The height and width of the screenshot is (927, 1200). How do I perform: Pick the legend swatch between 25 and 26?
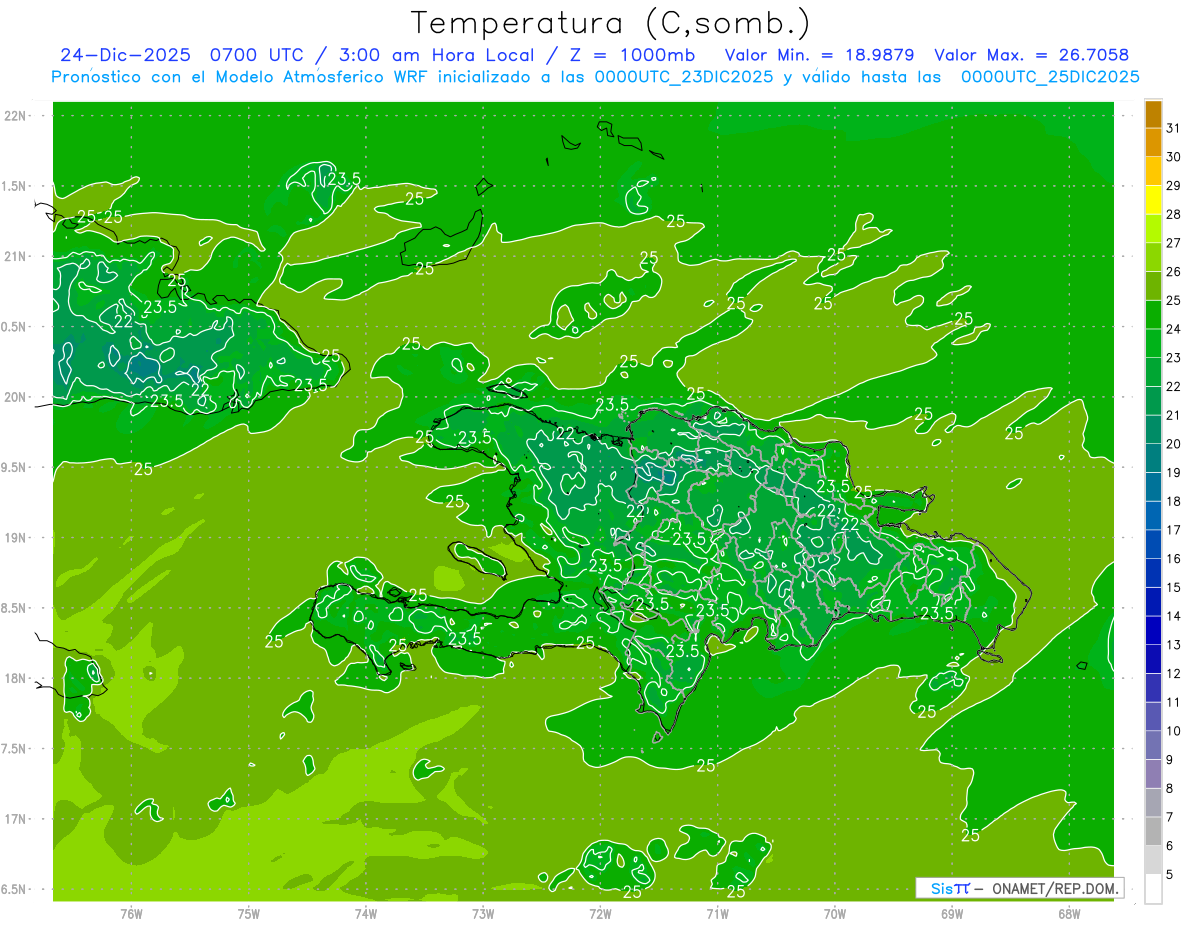(x=1153, y=286)
